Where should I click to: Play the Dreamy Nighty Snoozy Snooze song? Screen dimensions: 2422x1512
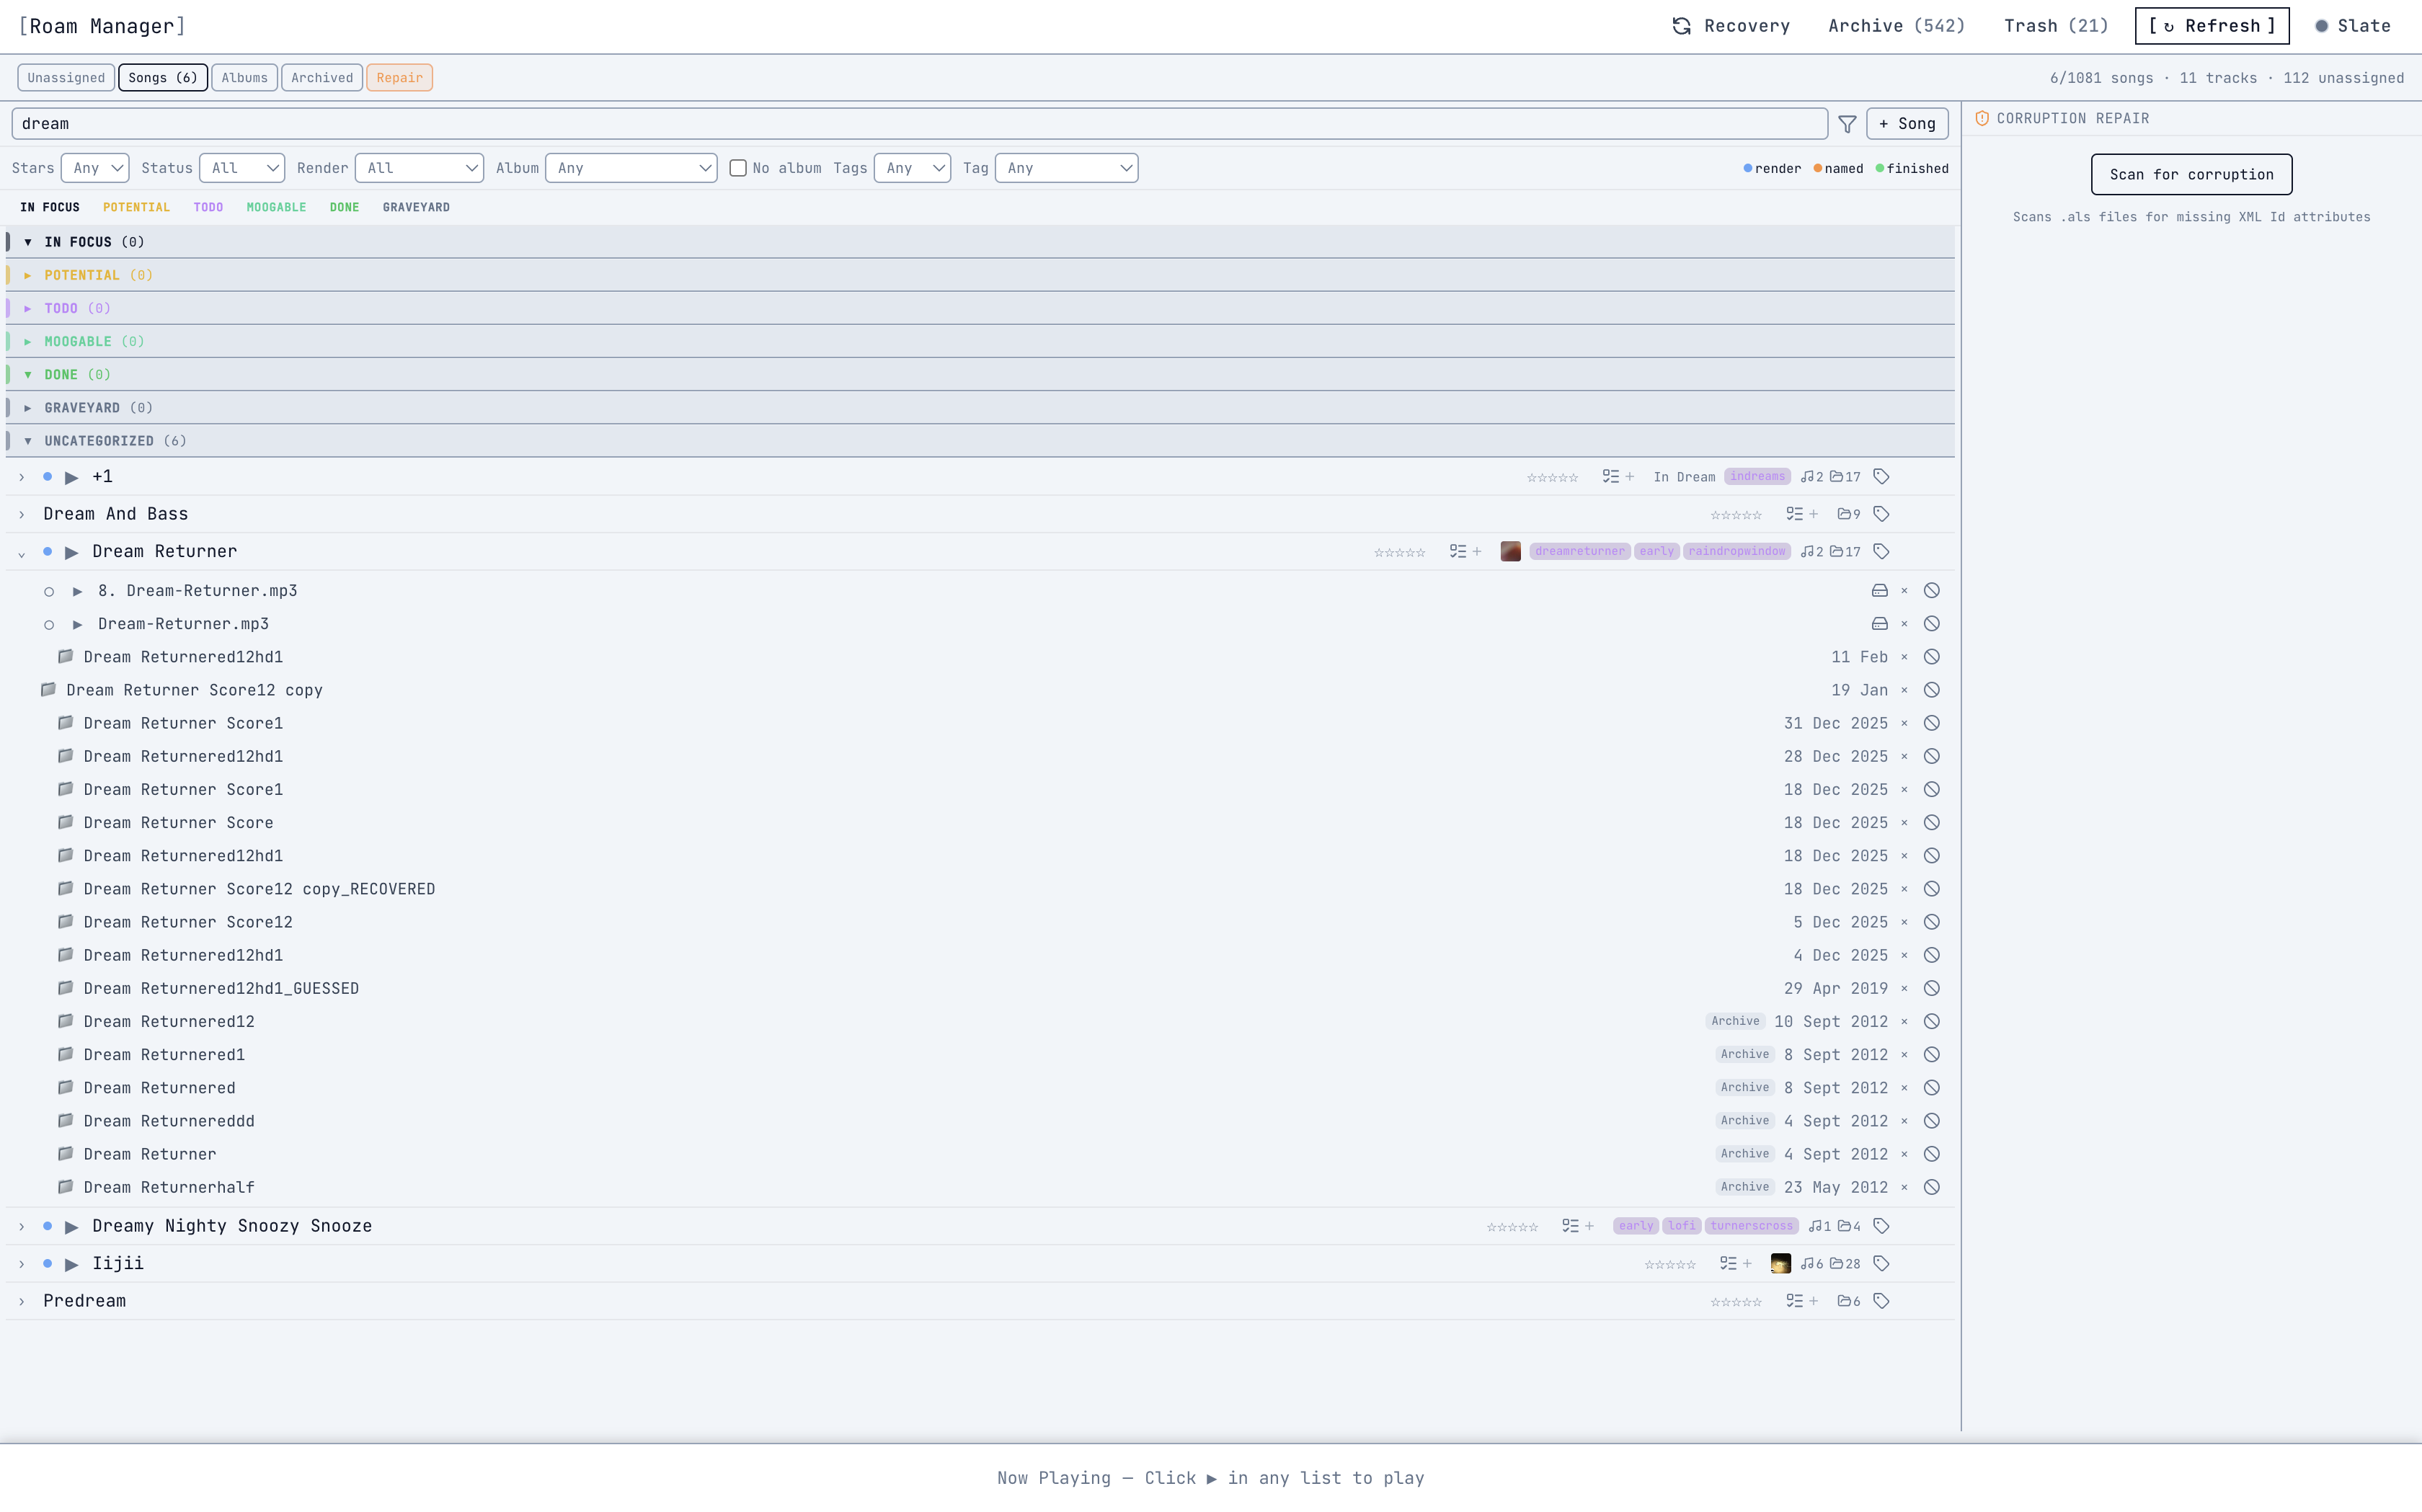pos(72,1226)
